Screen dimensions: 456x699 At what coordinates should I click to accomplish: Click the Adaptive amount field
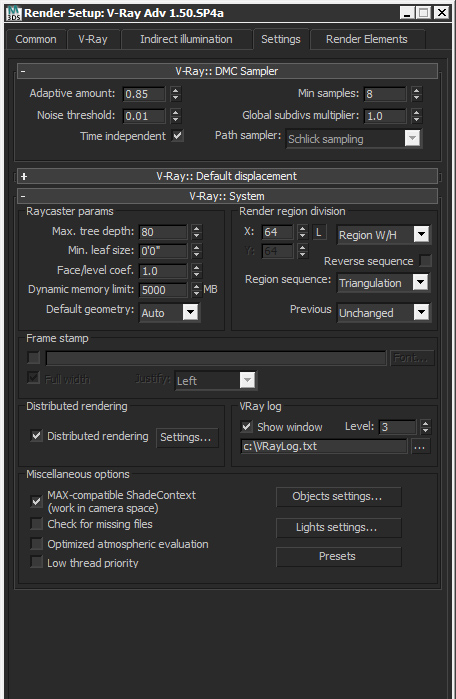144,94
